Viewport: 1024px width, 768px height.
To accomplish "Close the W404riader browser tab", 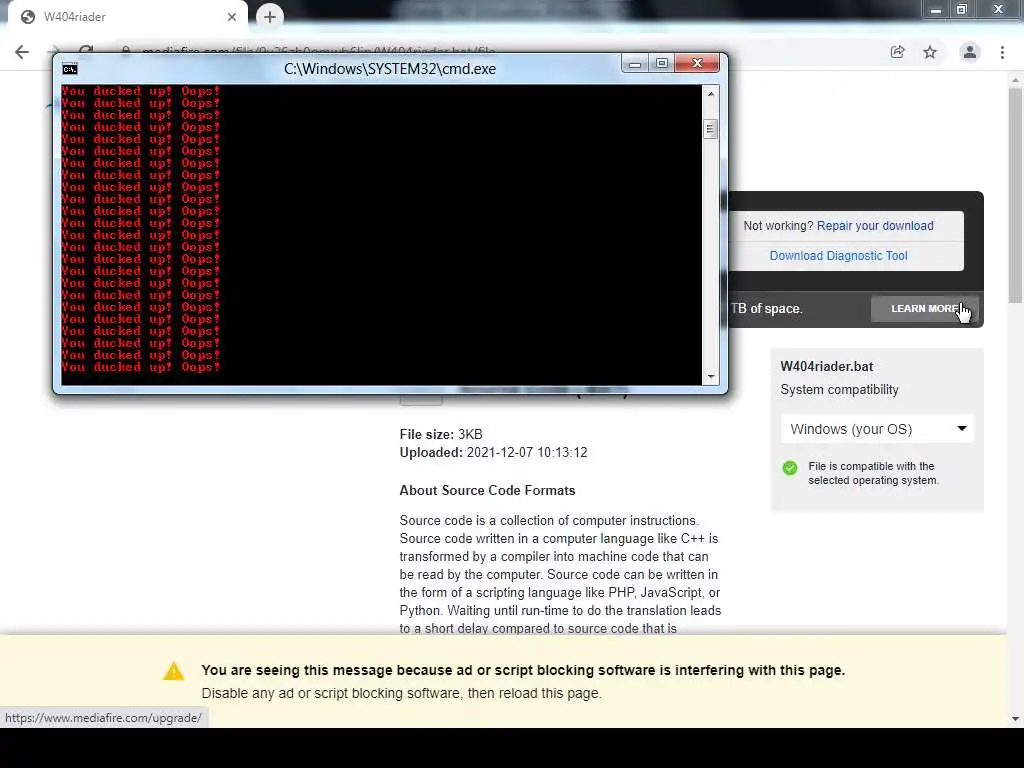I will coord(232,17).
